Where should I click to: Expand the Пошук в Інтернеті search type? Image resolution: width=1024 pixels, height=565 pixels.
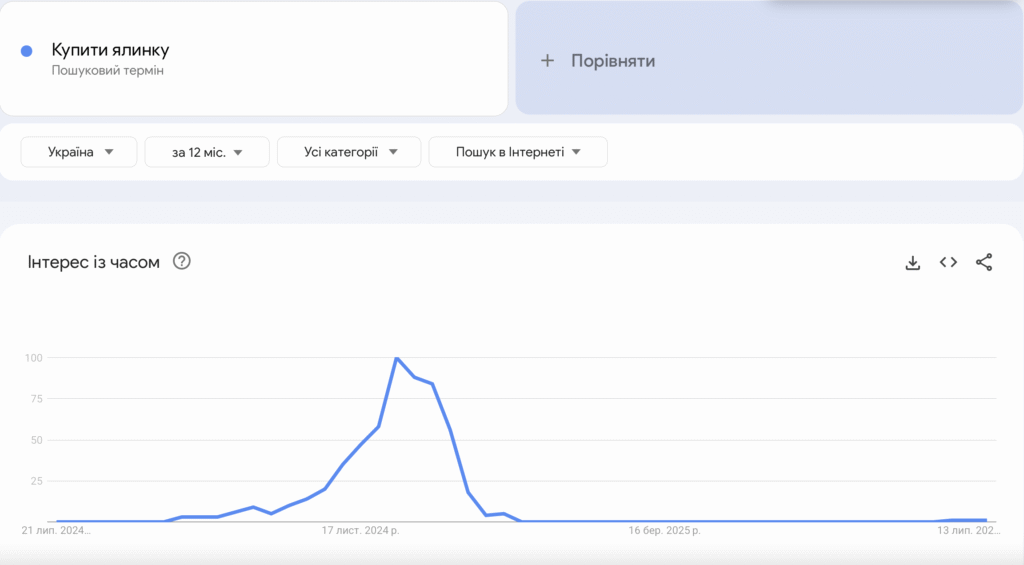518,152
